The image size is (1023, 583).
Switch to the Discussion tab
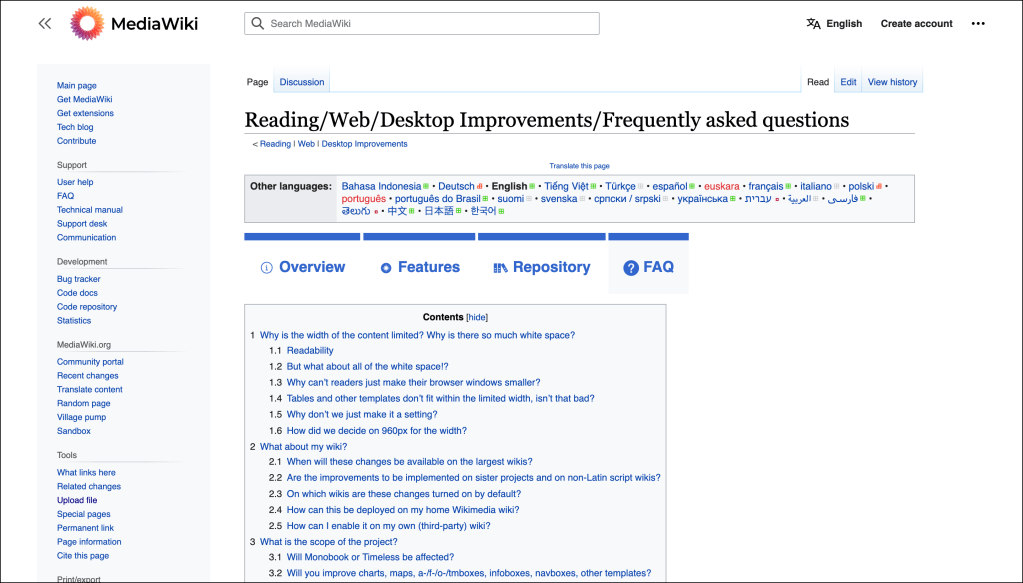[302, 82]
